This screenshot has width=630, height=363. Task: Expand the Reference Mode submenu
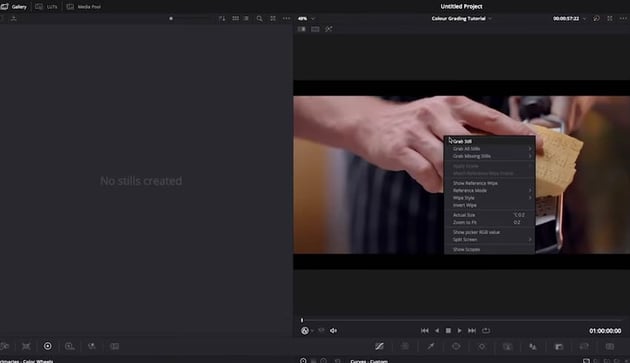489,190
